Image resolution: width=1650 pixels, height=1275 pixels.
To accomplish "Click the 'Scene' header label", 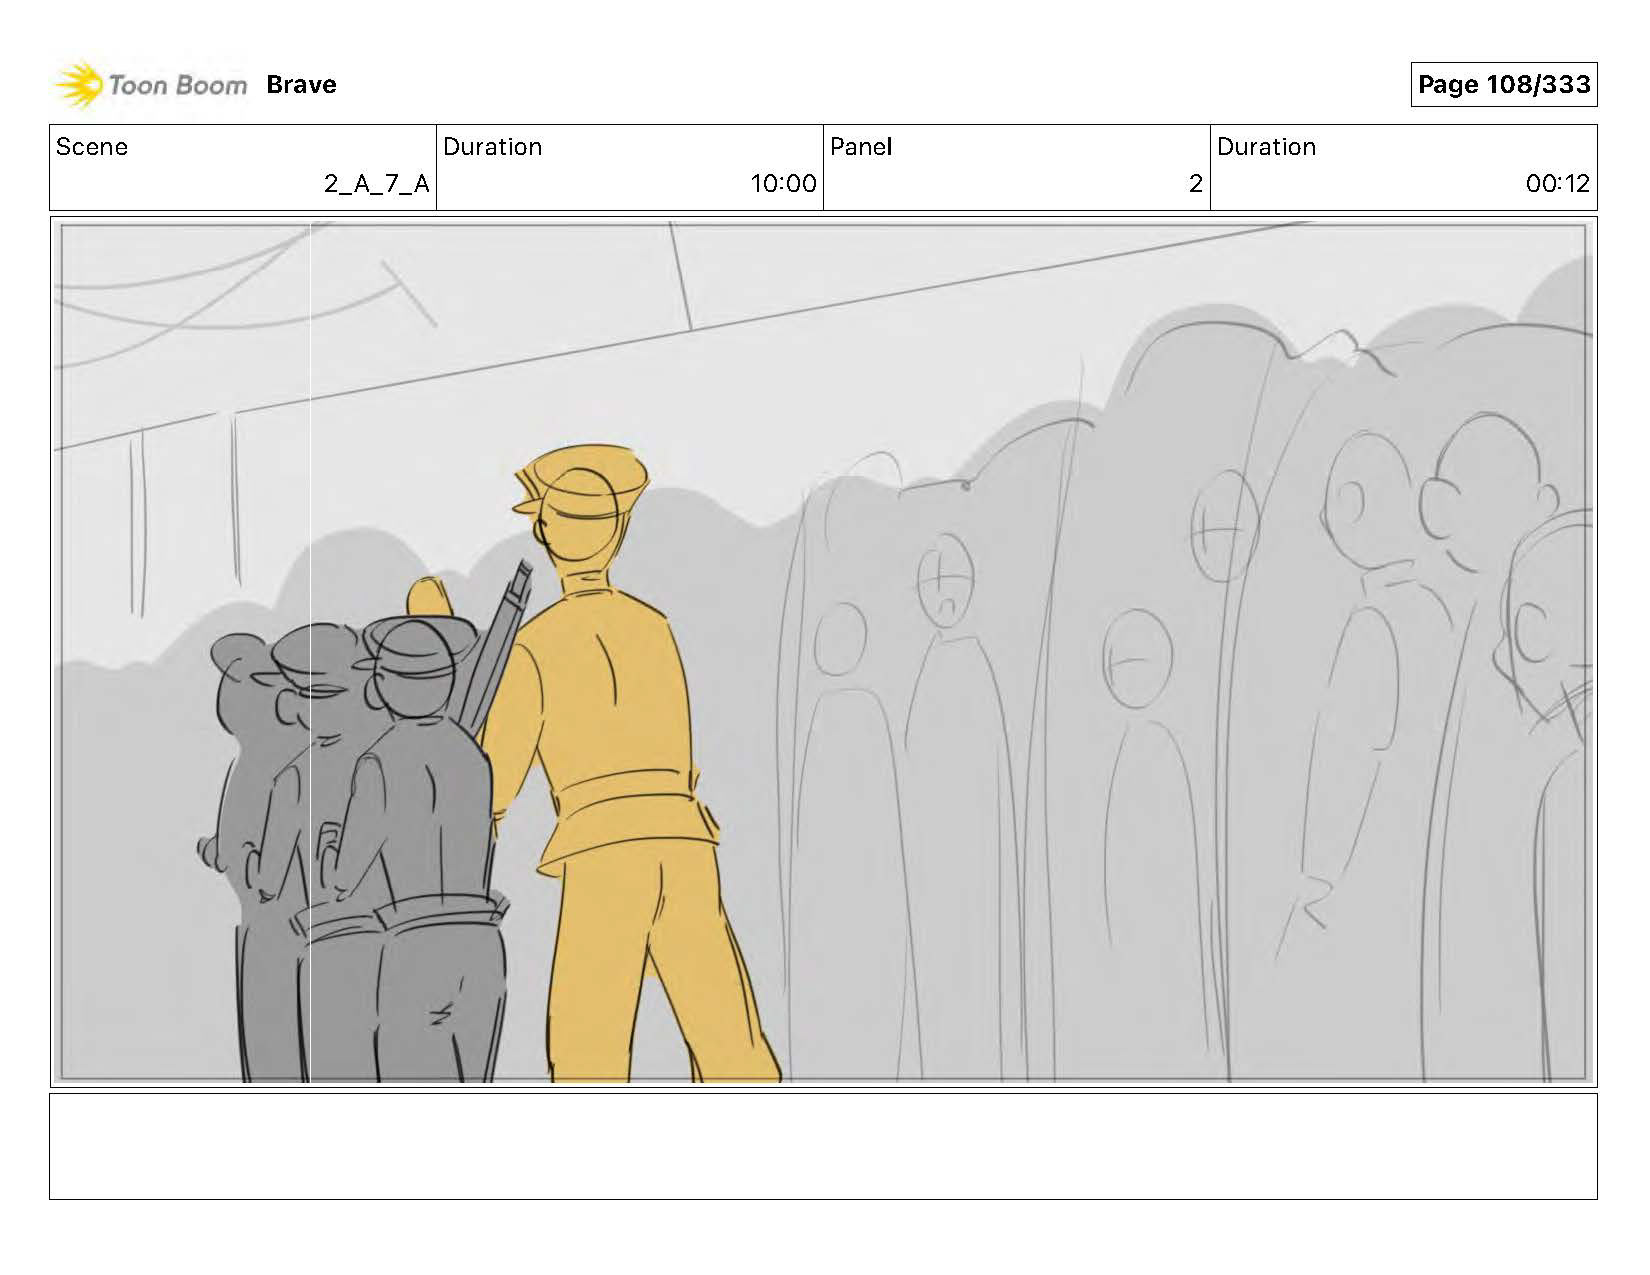I will [x=92, y=147].
